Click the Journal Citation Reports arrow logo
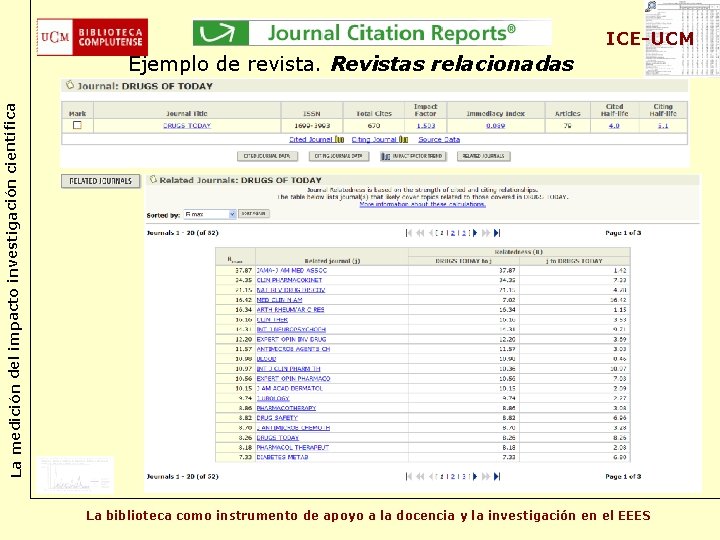Image resolution: width=720 pixels, height=540 pixels. coord(220,33)
